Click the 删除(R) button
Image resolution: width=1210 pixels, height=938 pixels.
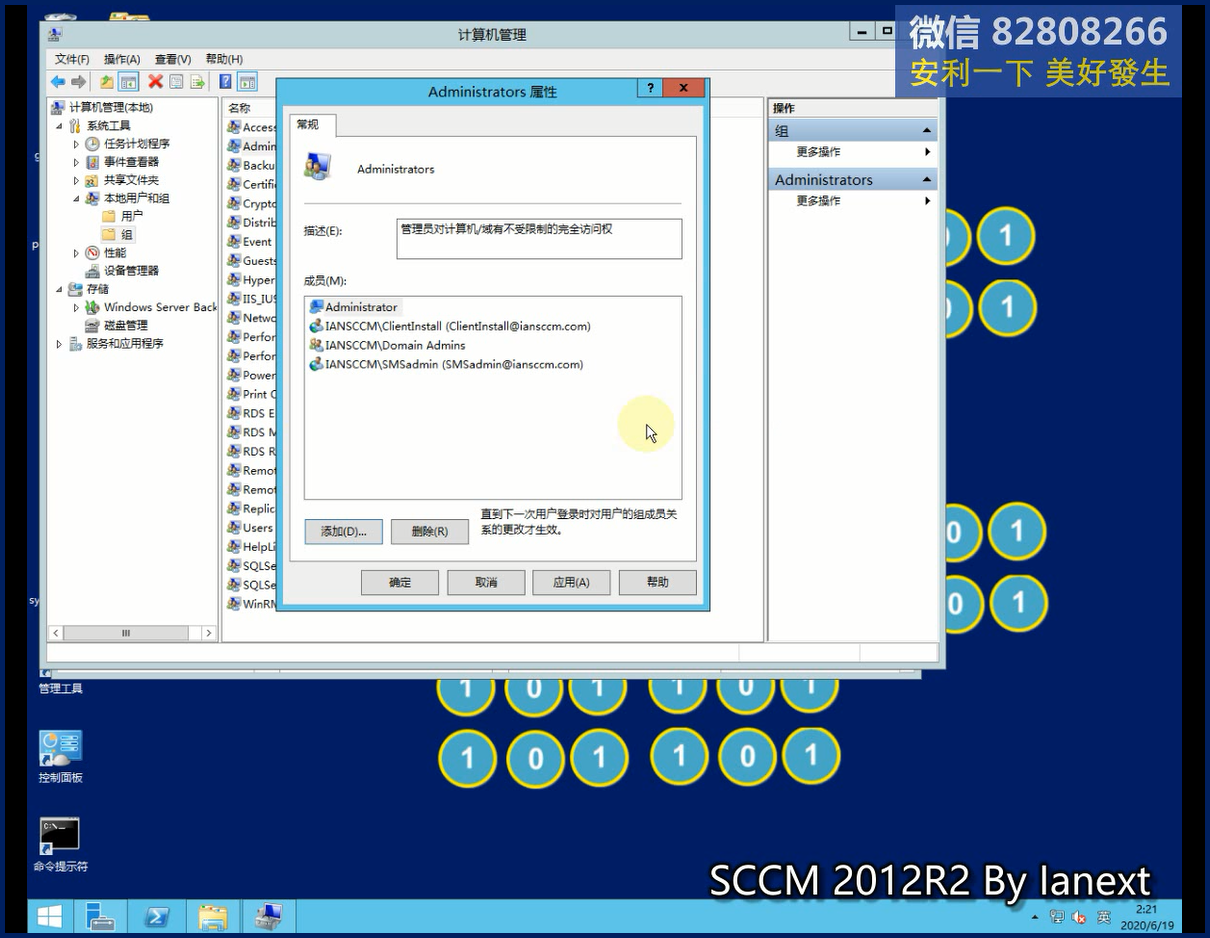(429, 531)
